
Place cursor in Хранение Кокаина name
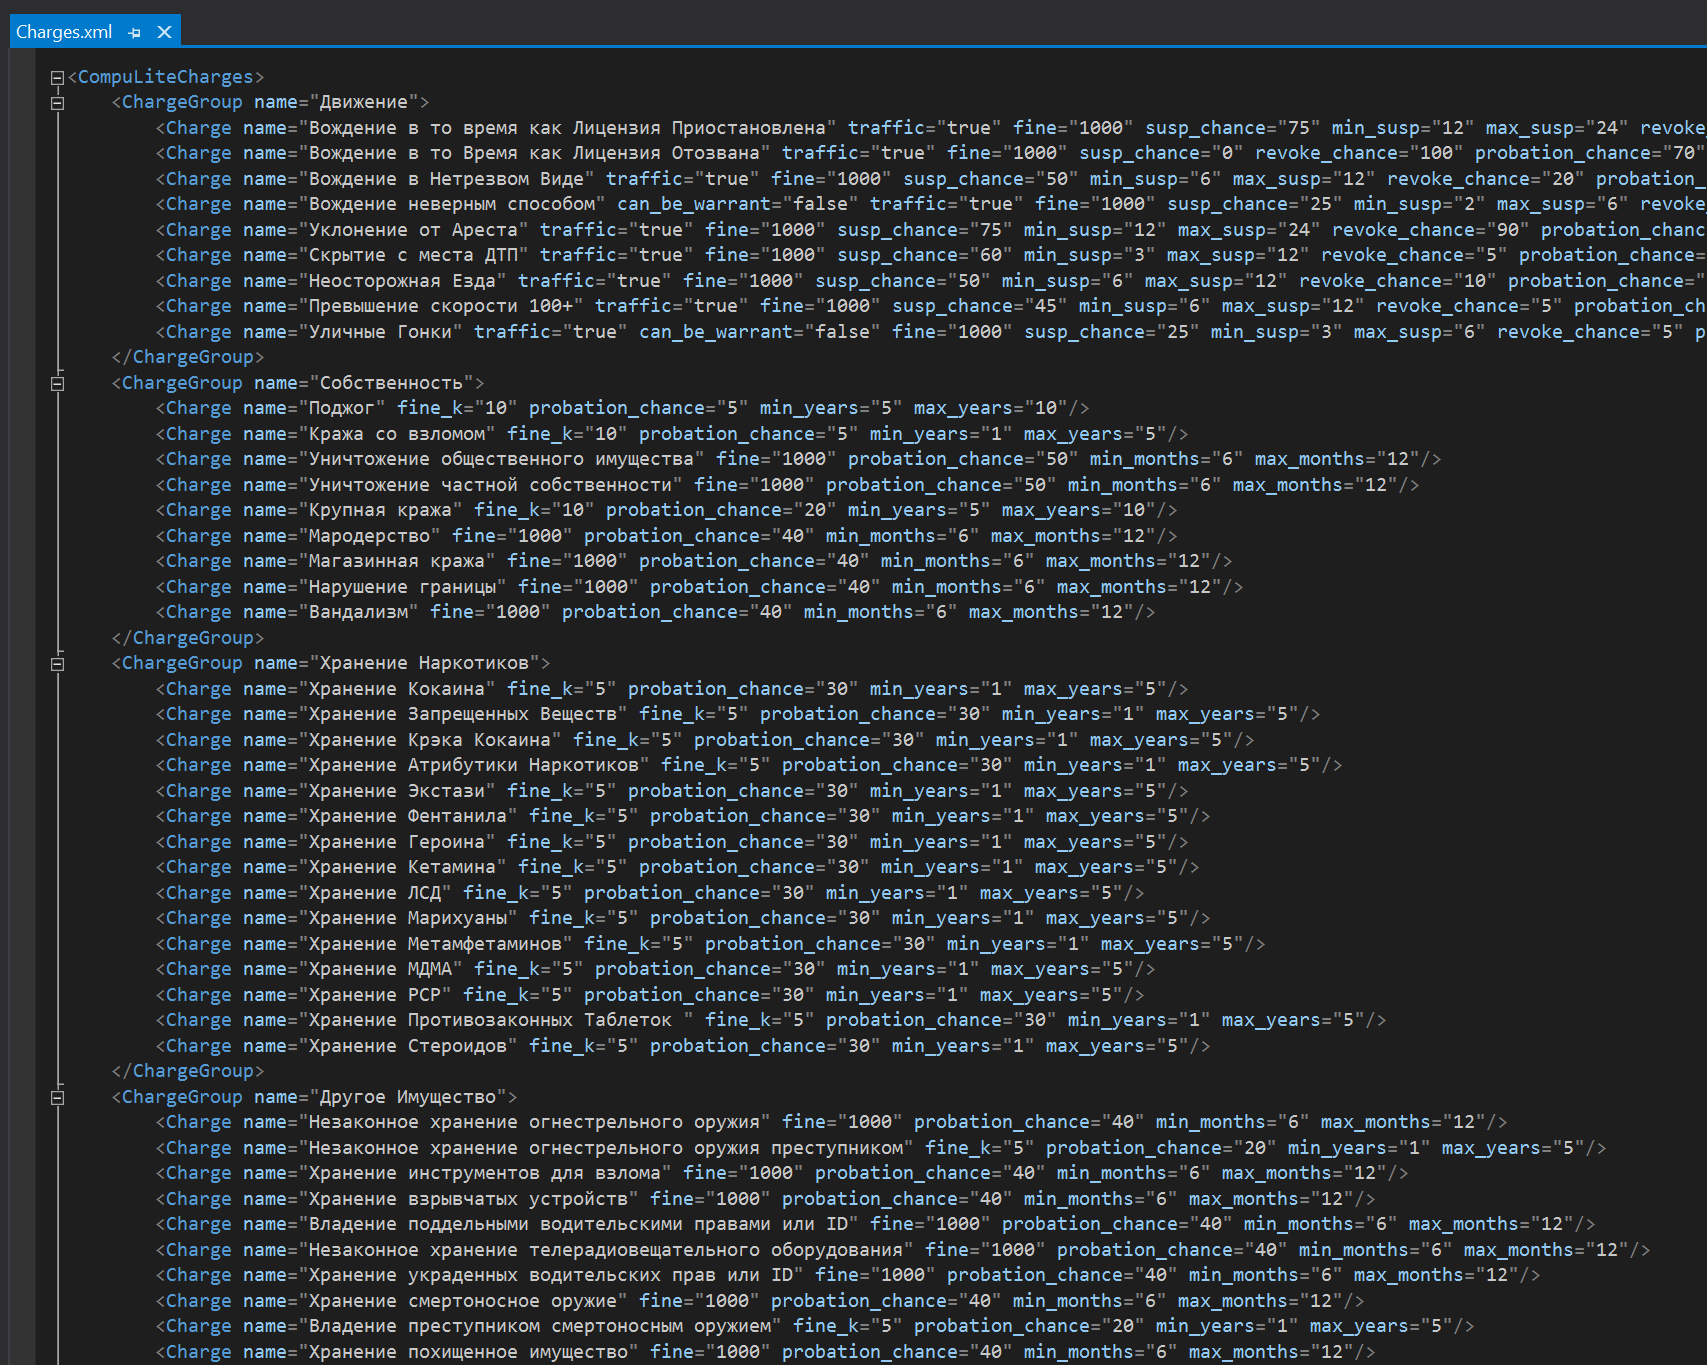click(x=396, y=689)
